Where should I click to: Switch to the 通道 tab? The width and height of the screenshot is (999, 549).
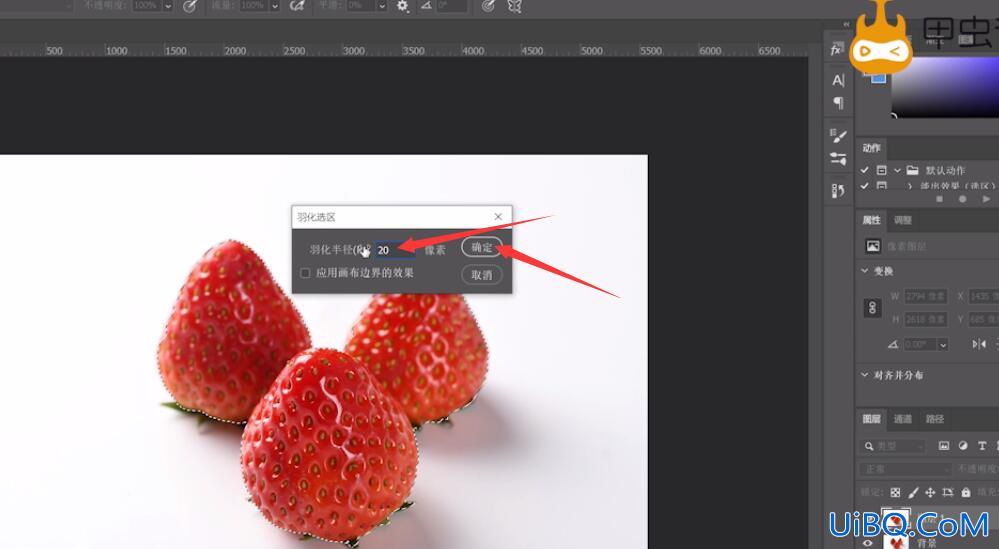tap(903, 418)
